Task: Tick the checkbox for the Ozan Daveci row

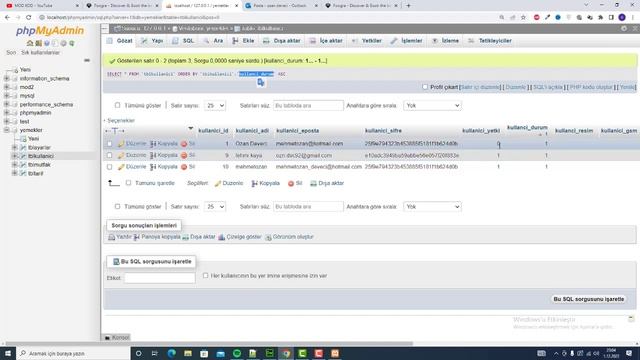Action: tap(109, 144)
